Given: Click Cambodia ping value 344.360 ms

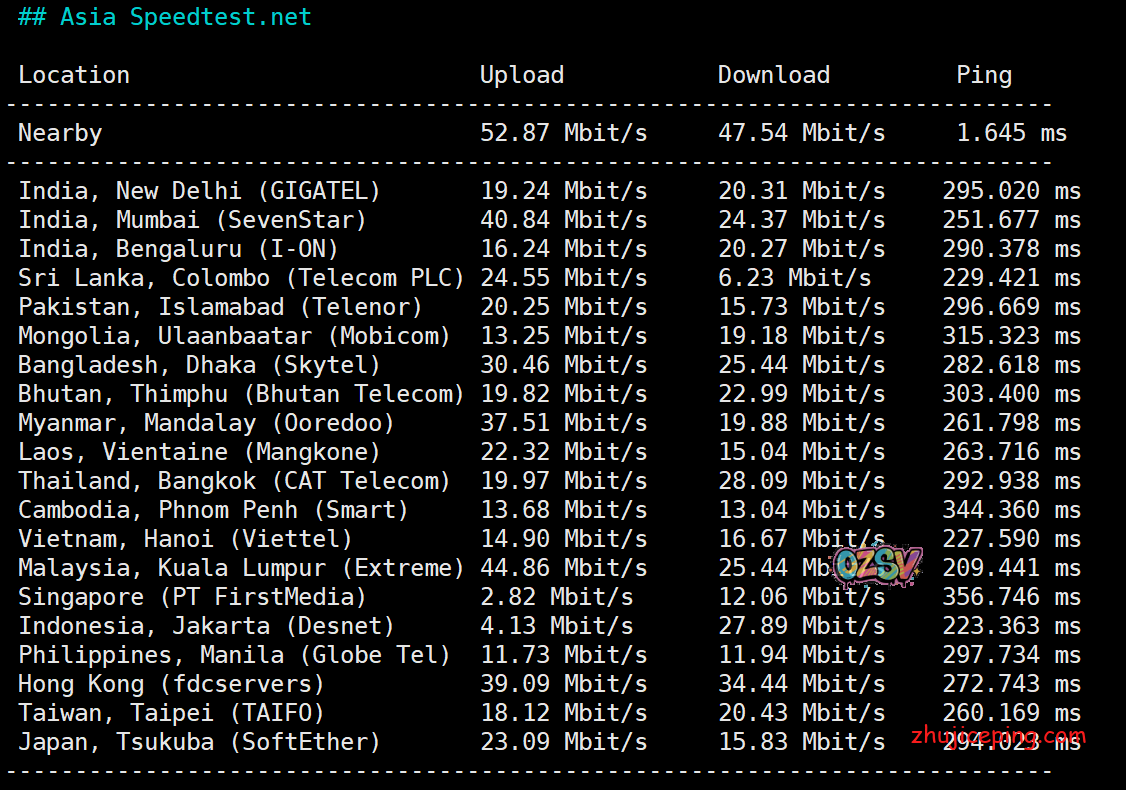Looking at the screenshot, I should [x=1011, y=510].
